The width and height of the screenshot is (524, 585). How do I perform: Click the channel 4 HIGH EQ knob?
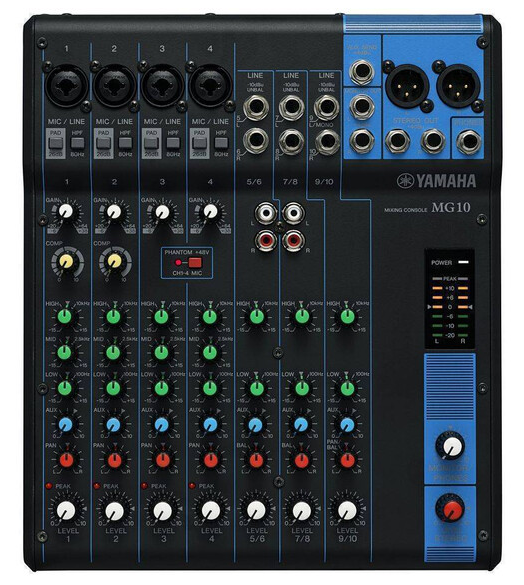click(x=210, y=317)
